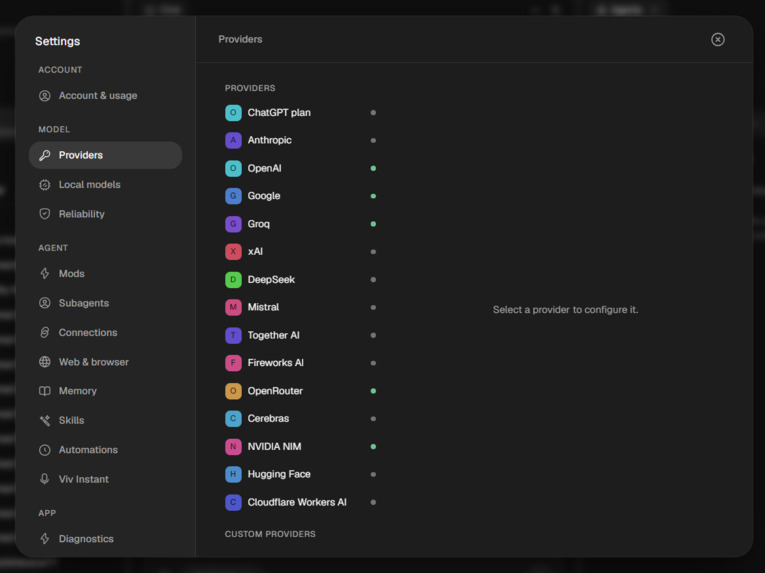Image resolution: width=765 pixels, height=573 pixels.
Task: Select the Groq provider name
Action: coord(259,224)
